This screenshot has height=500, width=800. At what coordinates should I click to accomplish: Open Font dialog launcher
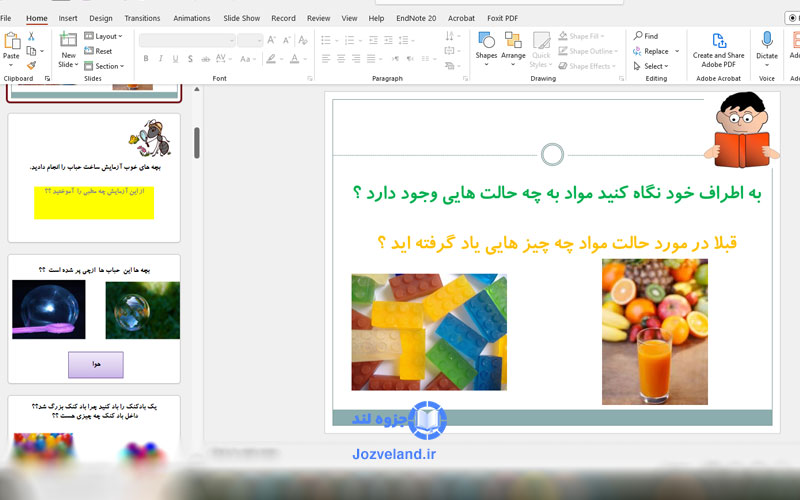310,79
